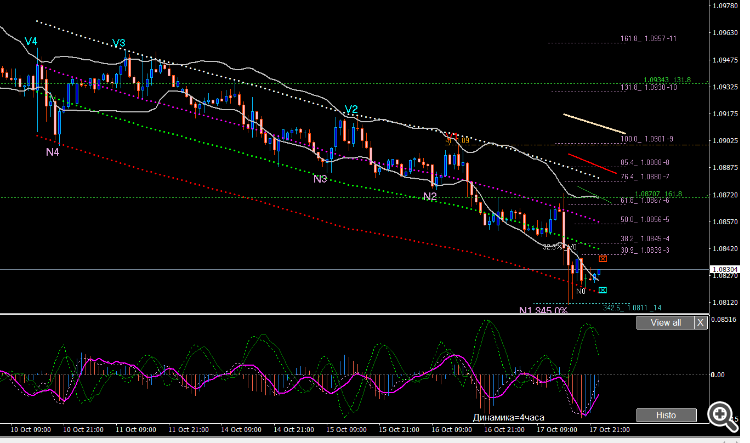Click the 61.8 Fibonacci level label
This screenshot has height=443, width=750.
[645, 200]
